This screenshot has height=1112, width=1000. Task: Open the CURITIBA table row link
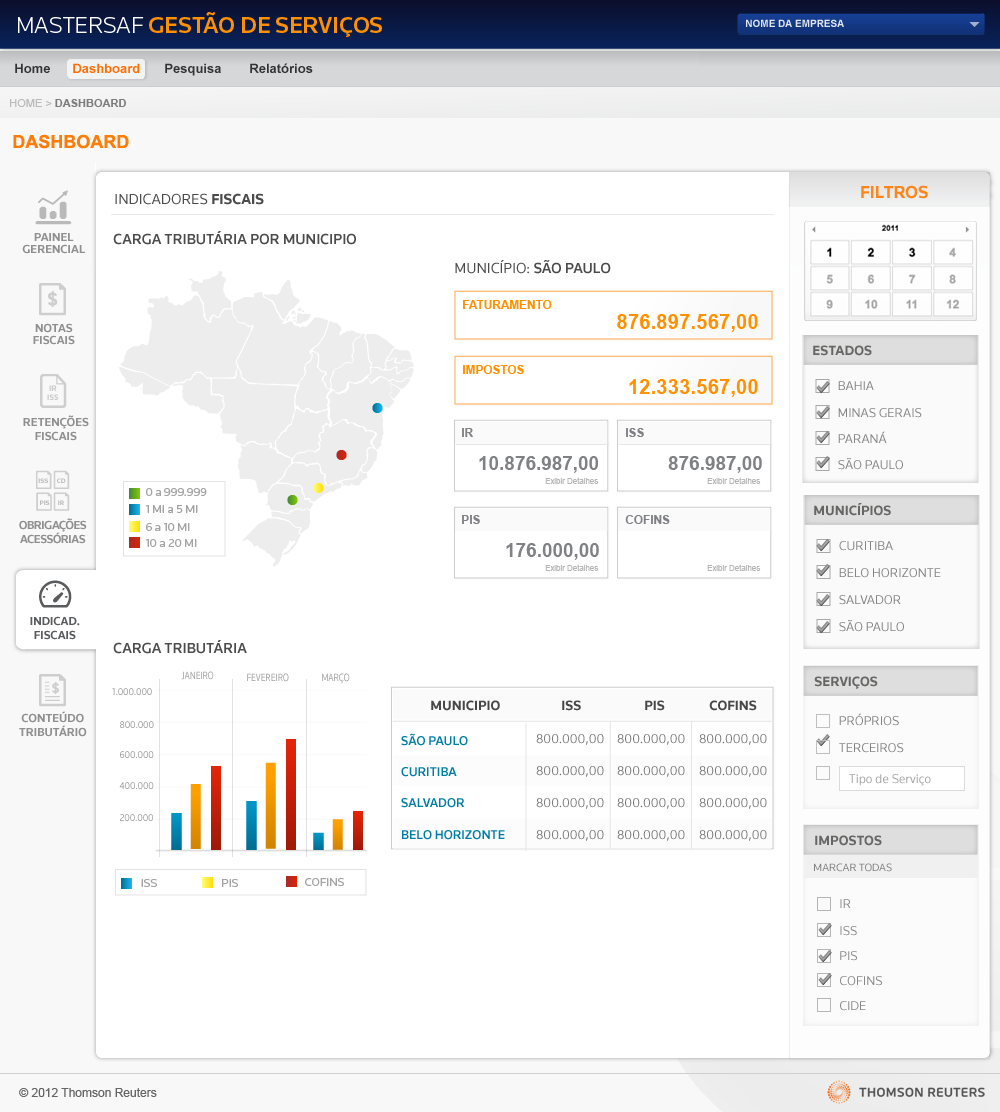click(x=428, y=772)
